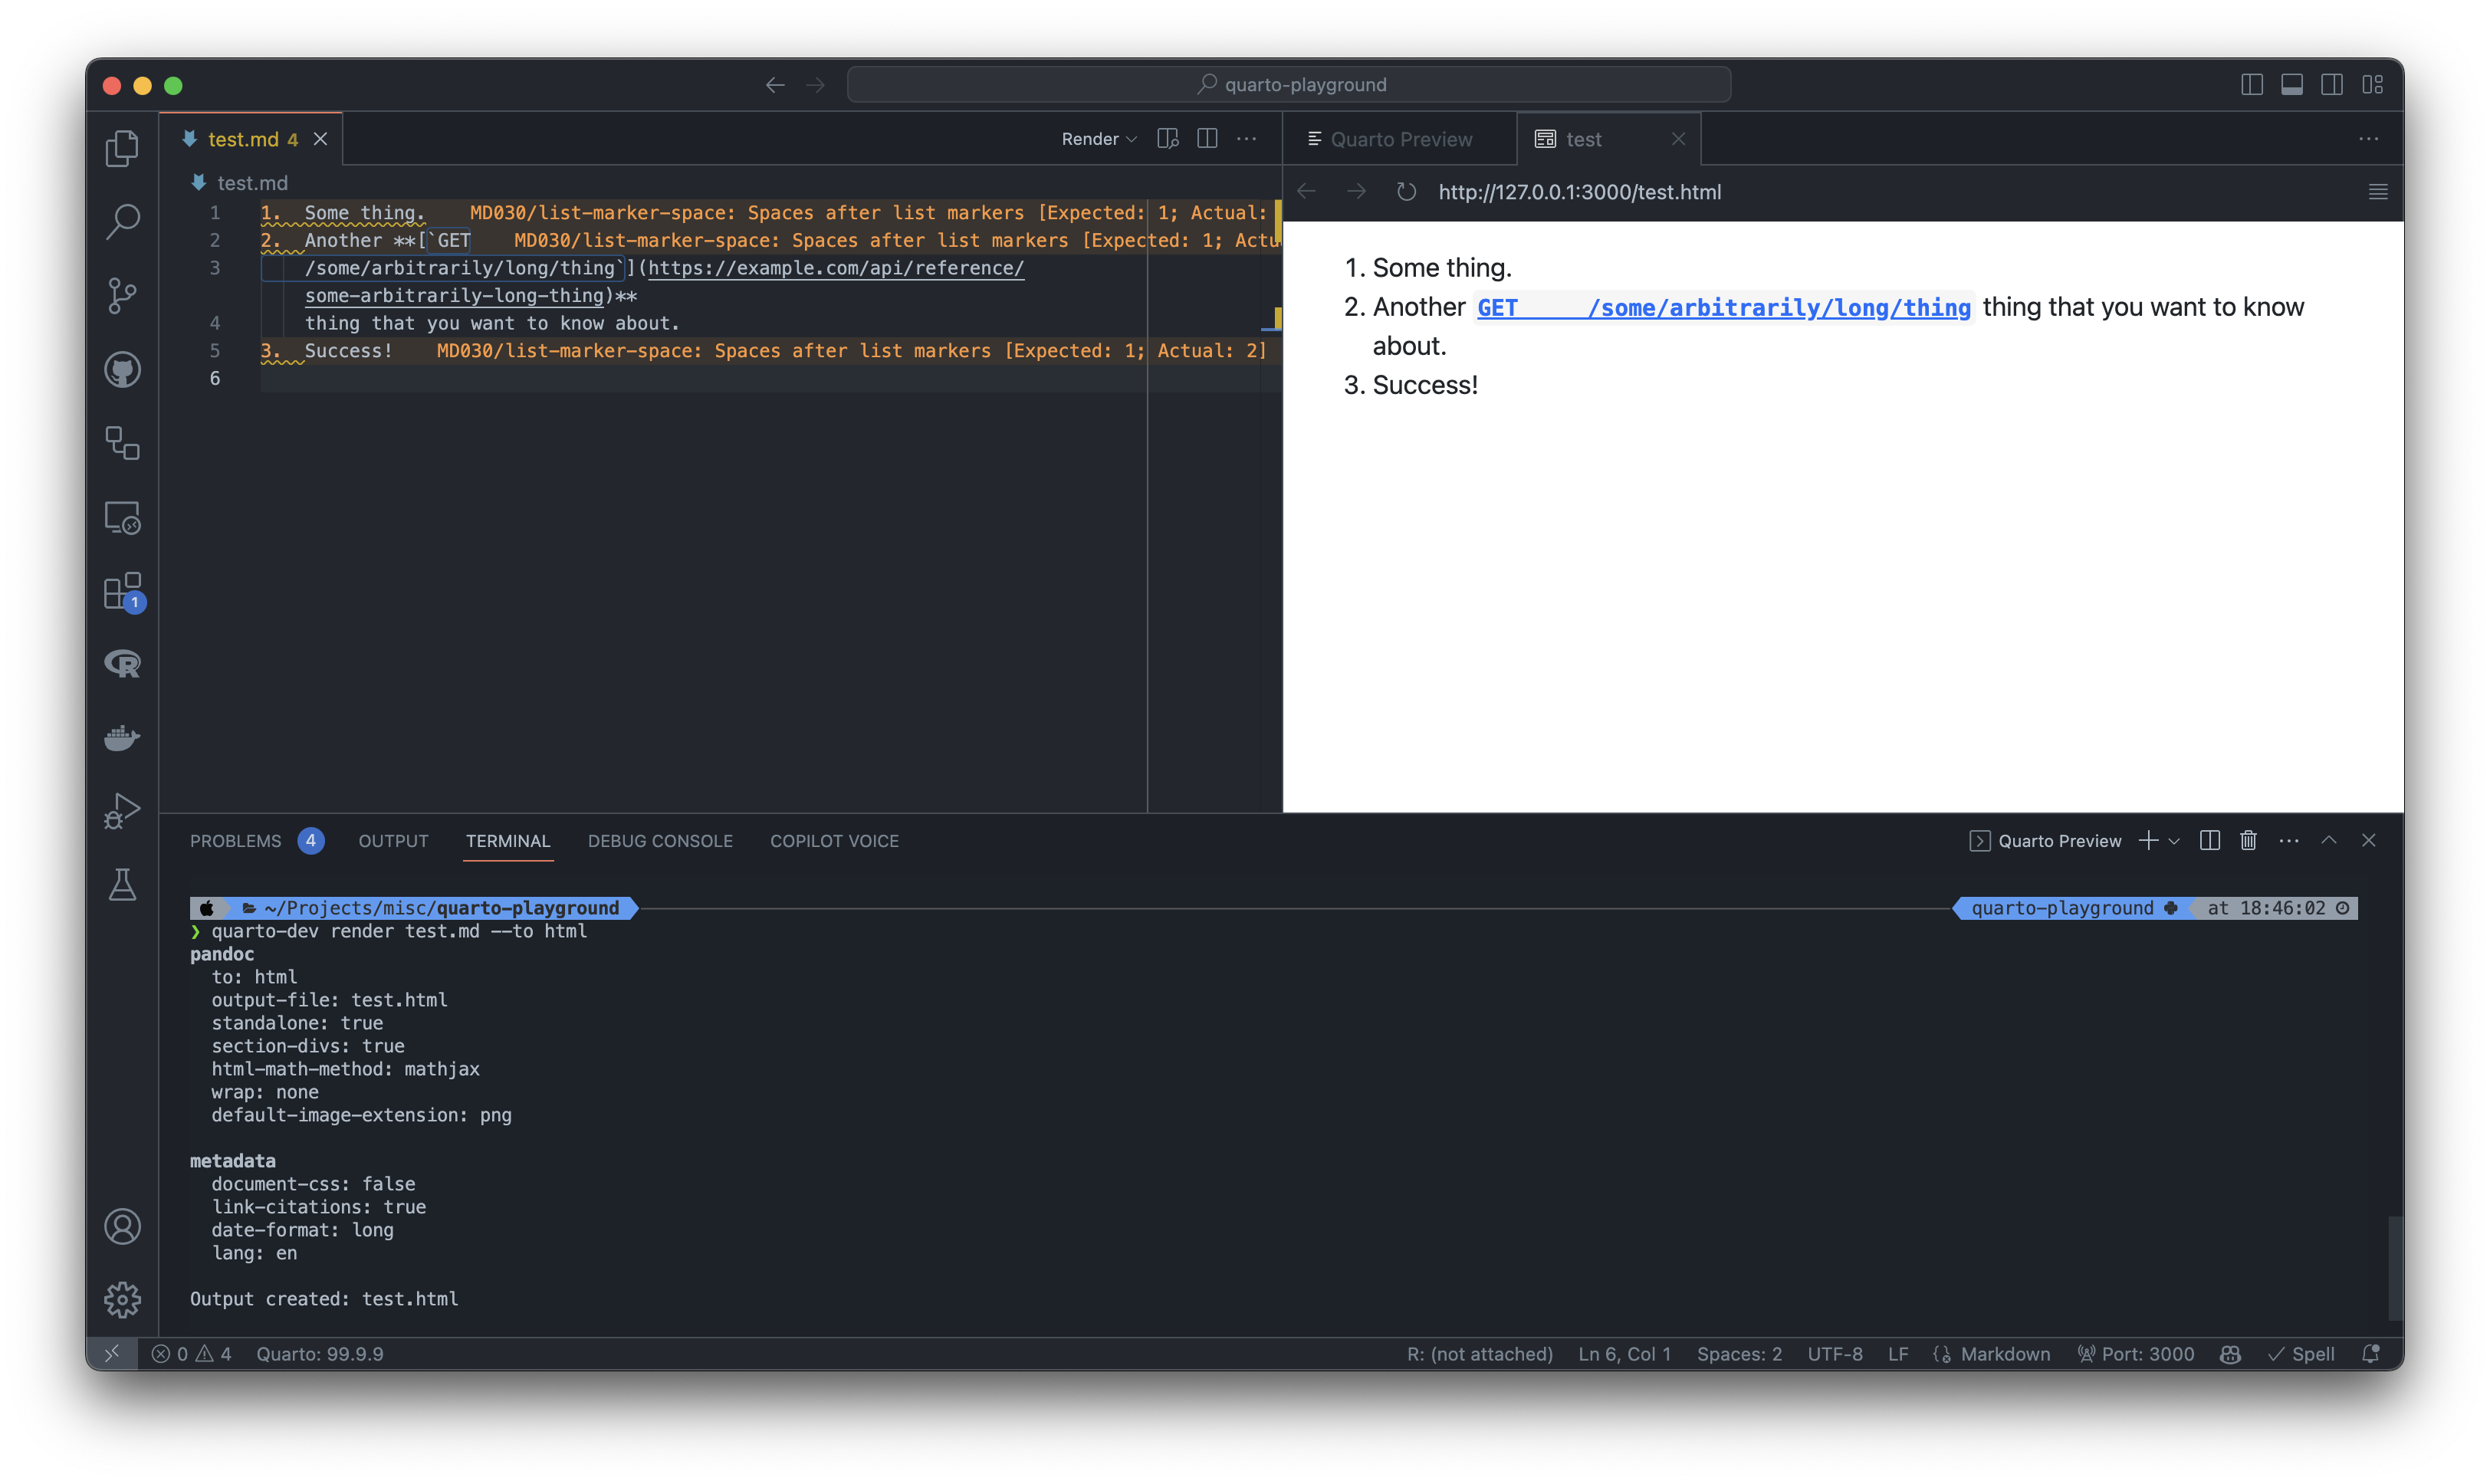Open the Render dropdown
Viewport: 2490px width, 1484px height.
pos(1097,138)
